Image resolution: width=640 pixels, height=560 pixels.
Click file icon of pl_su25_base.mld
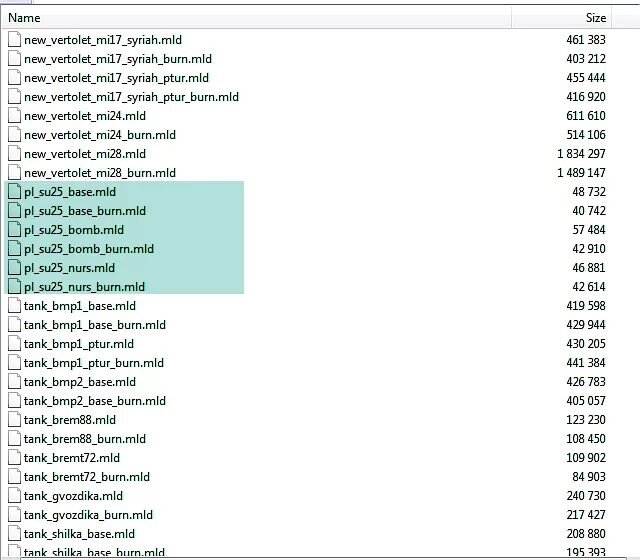point(14,191)
